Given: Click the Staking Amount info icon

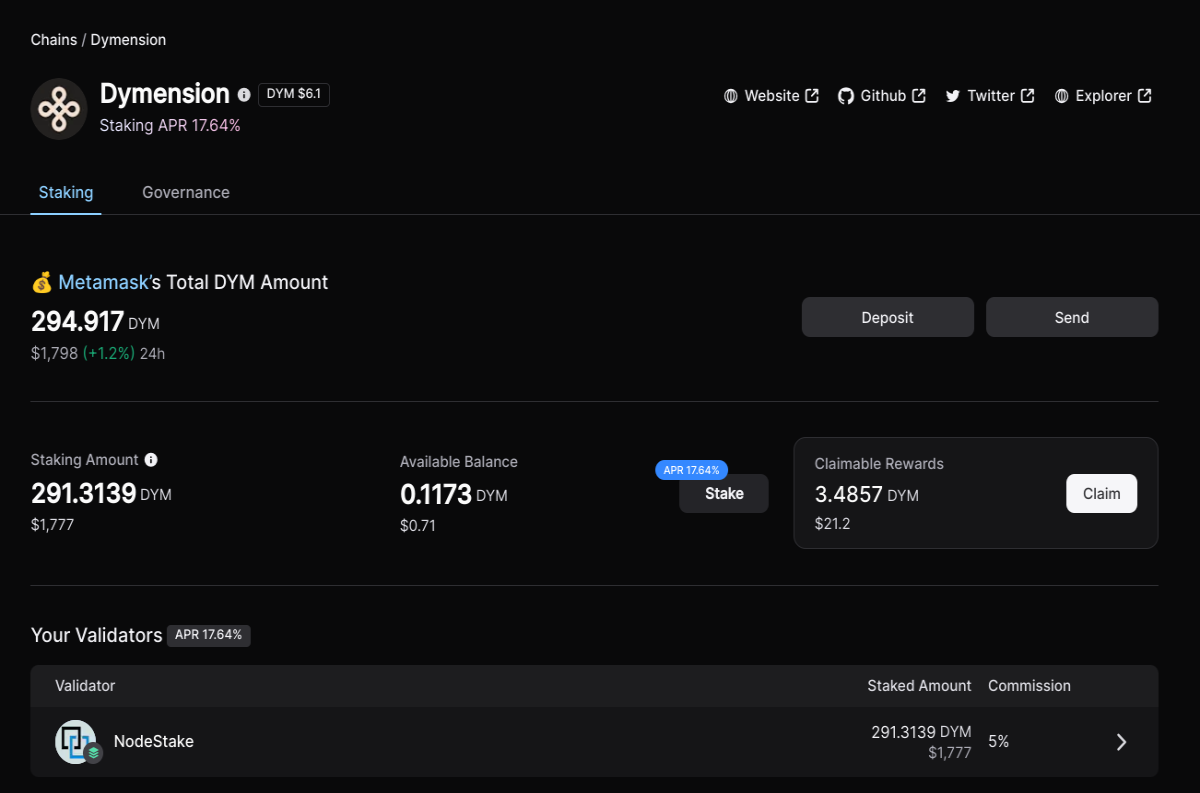Looking at the screenshot, I should (151, 460).
